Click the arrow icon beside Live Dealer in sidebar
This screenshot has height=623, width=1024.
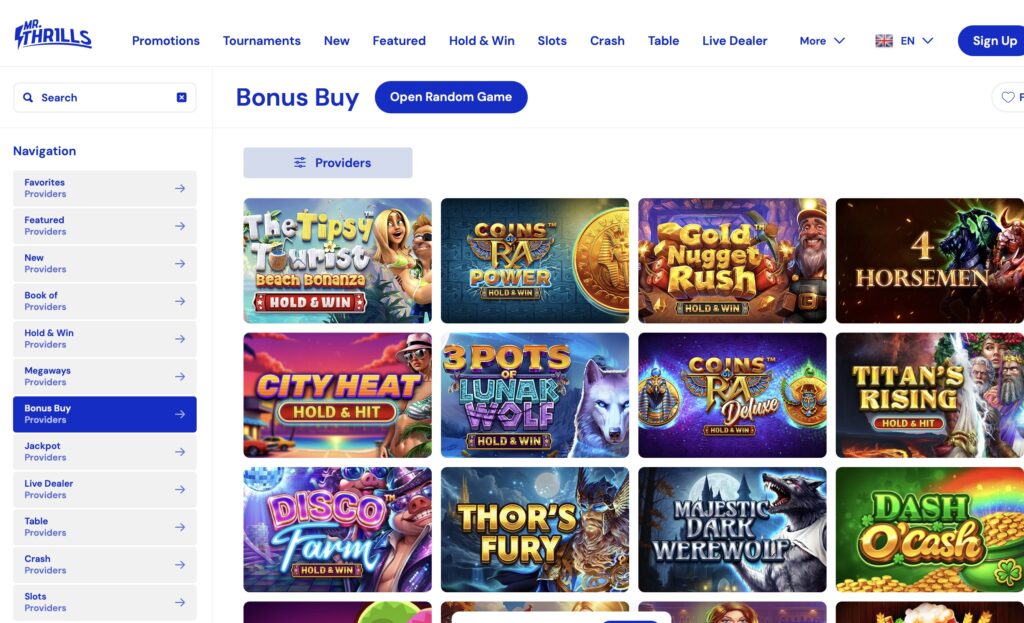(x=180, y=489)
